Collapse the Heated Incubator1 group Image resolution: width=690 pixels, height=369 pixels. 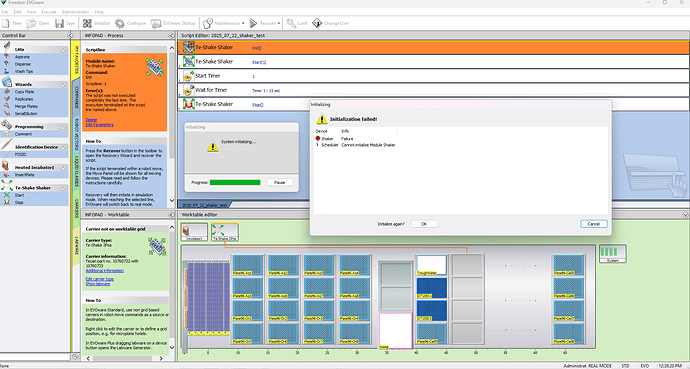pos(63,168)
